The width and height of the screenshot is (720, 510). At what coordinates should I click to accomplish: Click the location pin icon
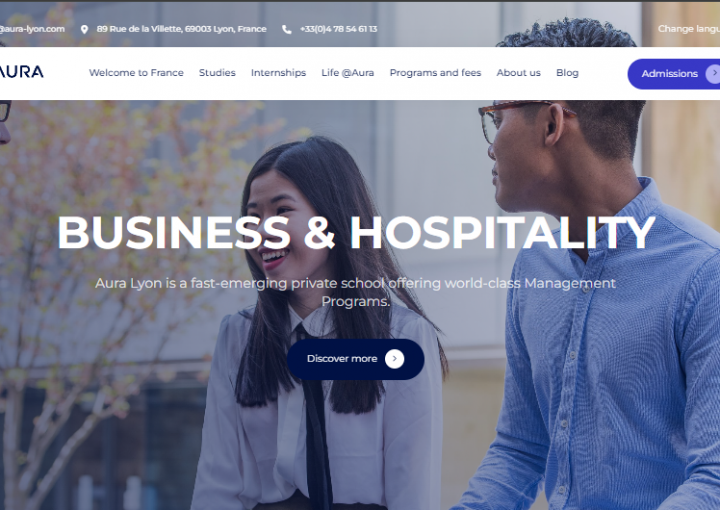84,29
